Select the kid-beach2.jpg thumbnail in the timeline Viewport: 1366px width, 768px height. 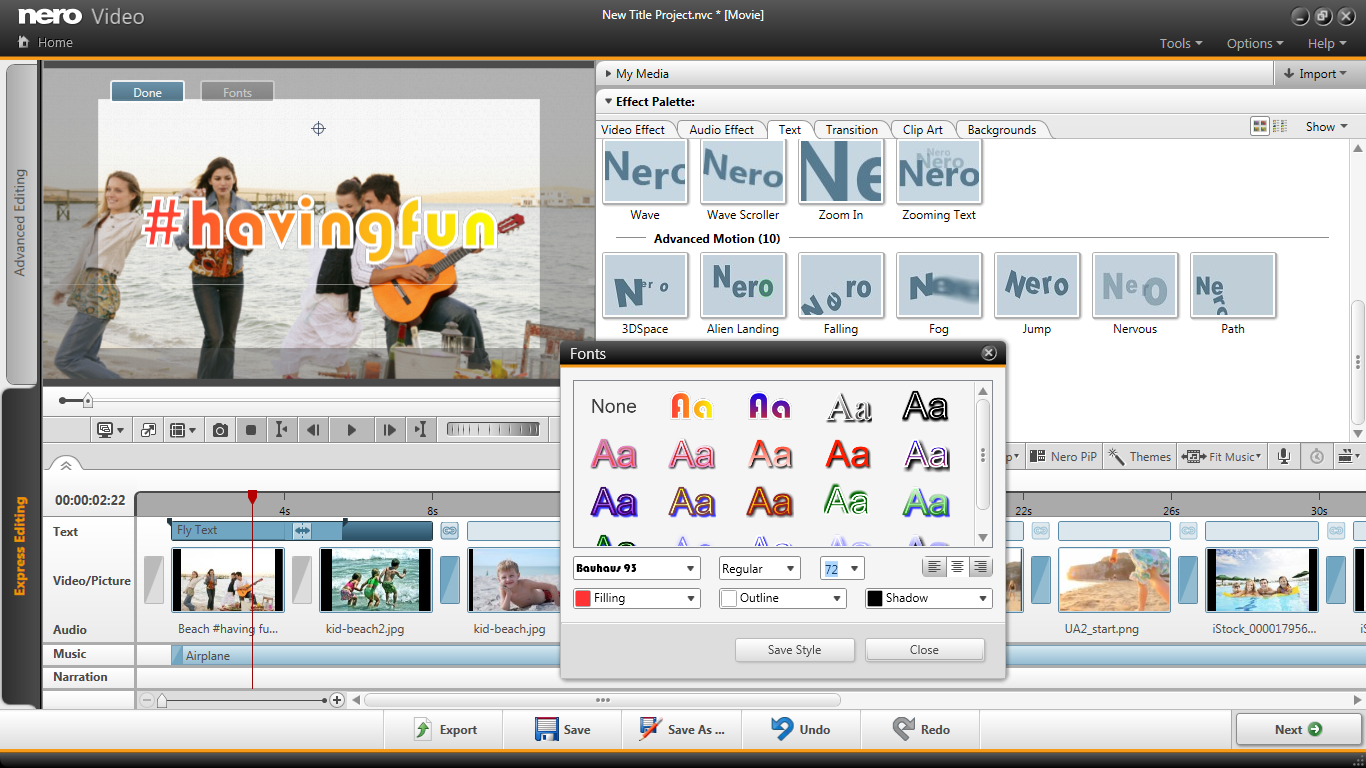coord(375,580)
